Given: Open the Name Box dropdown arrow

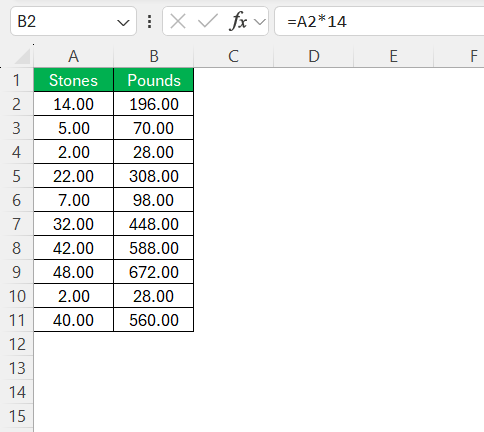Looking at the screenshot, I should 123,23.
